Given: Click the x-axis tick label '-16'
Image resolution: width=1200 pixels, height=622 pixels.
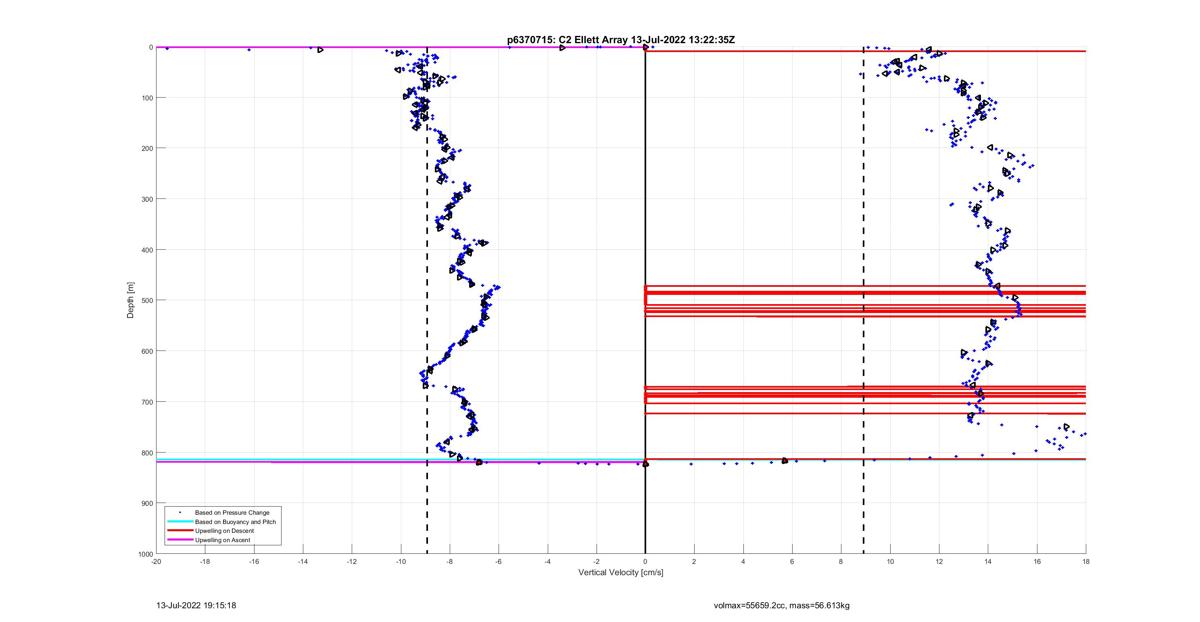Looking at the screenshot, I should pos(254,562).
